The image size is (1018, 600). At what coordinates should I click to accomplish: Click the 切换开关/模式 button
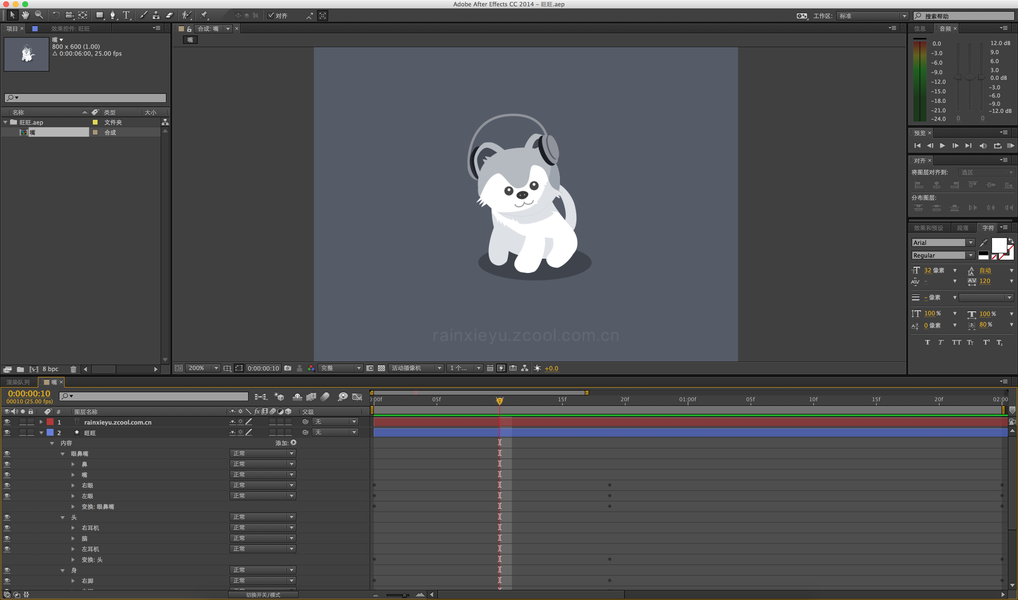(263, 595)
